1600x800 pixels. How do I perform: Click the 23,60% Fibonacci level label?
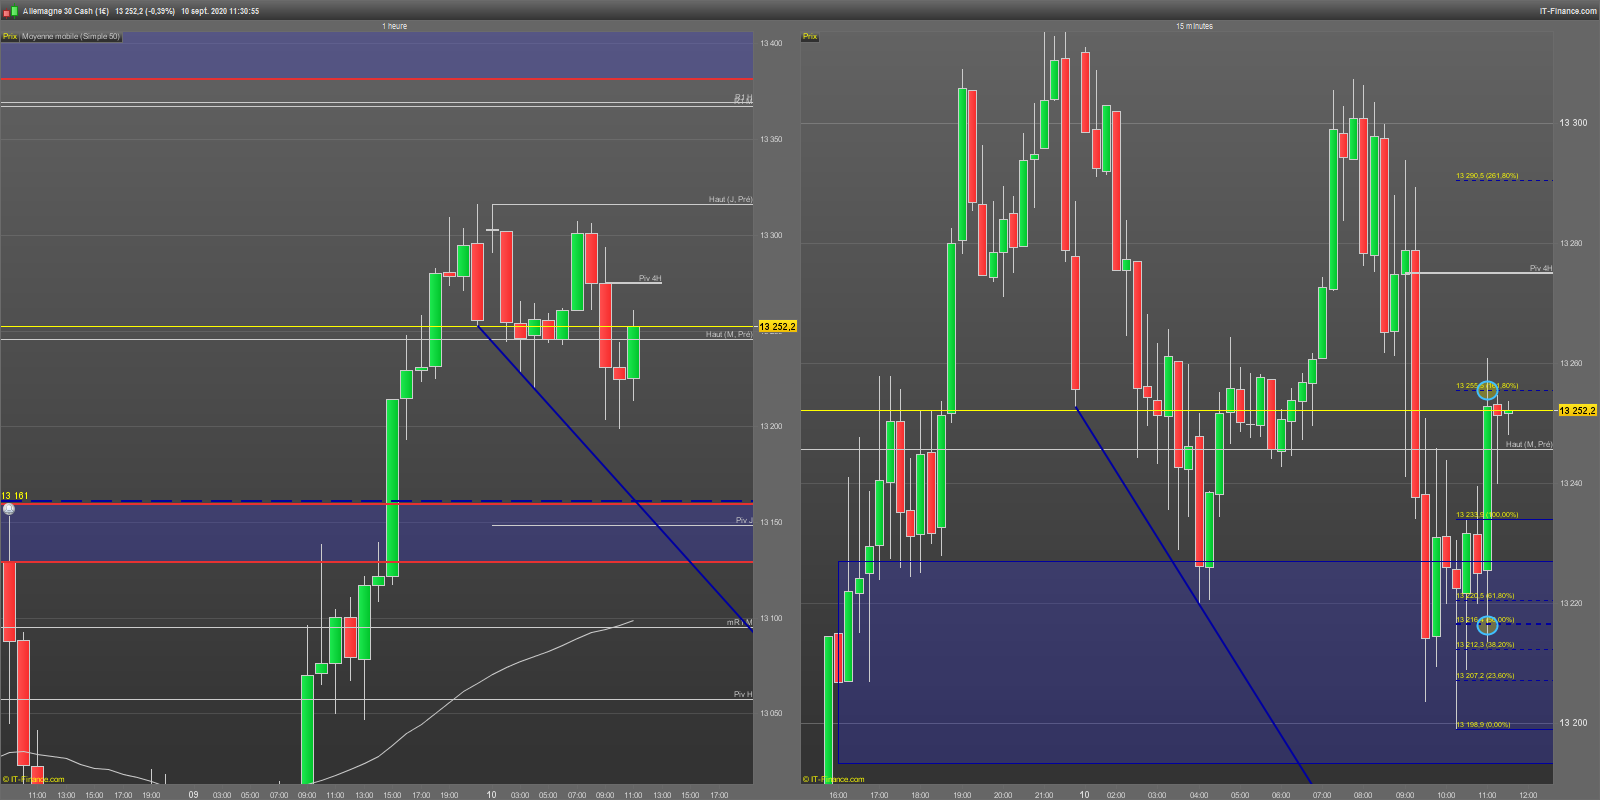click(x=1485, y=676)
